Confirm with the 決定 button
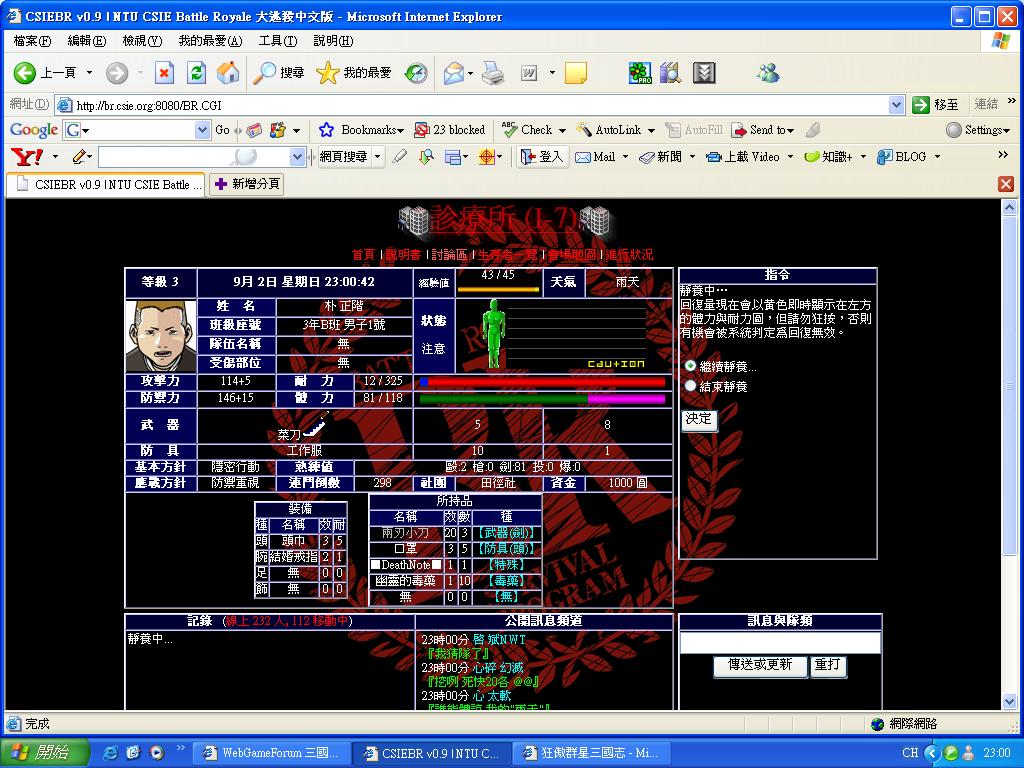1024x768 pixels. [x=698, y=419]
